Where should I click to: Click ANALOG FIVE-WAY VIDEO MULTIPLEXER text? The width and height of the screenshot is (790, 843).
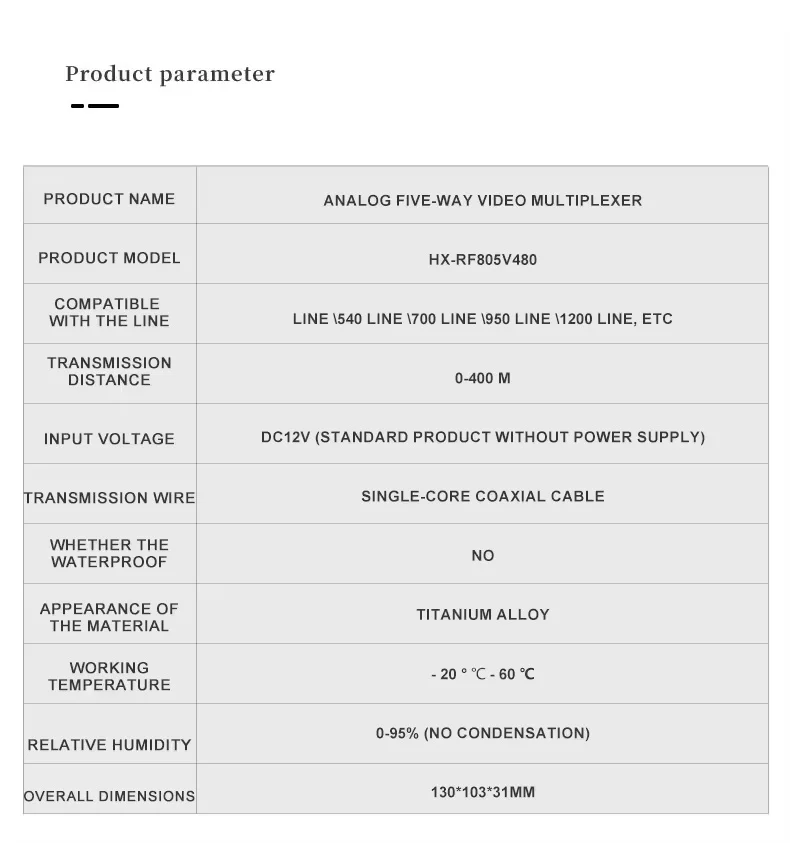click(x=482, y=200)
